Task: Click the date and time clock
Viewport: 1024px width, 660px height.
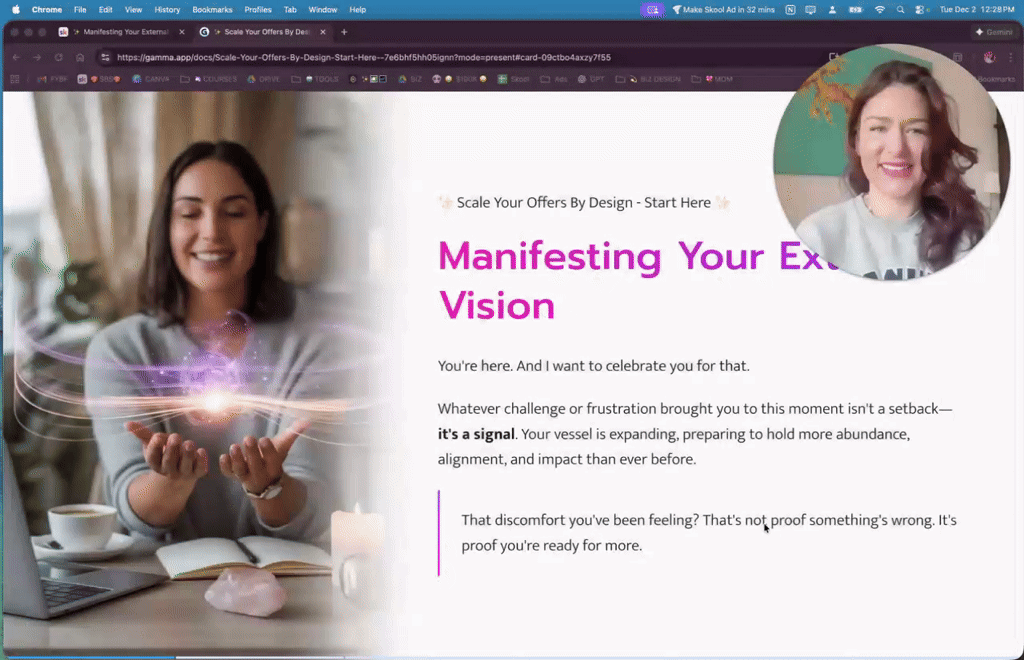Action: click(x=977, y=10)
